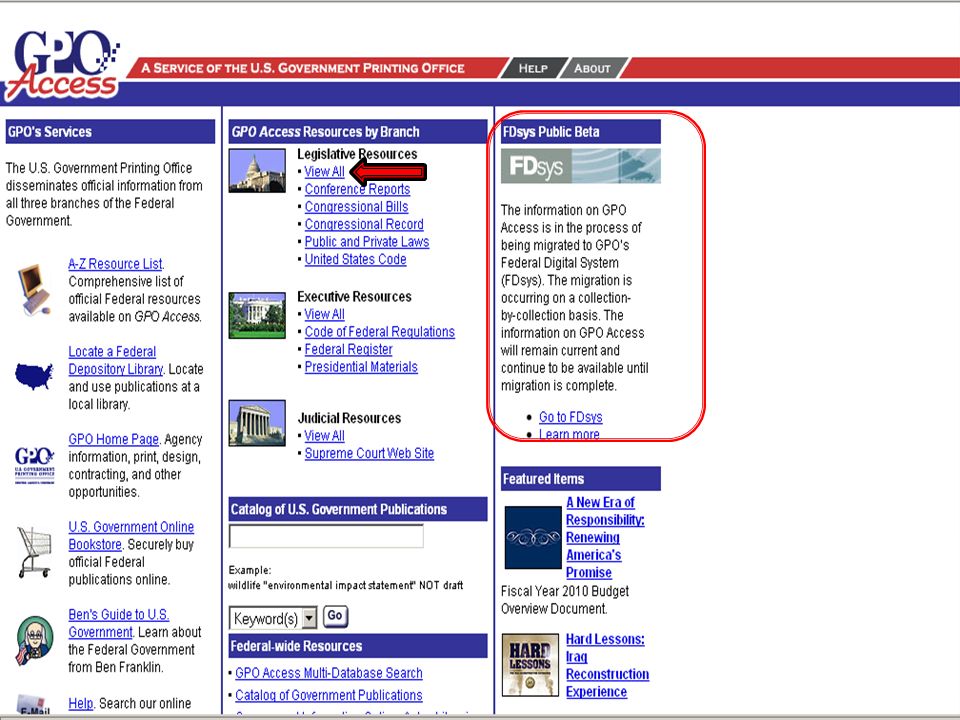Click the Ben Franklin cartoon icon

[x=34, y=640]
